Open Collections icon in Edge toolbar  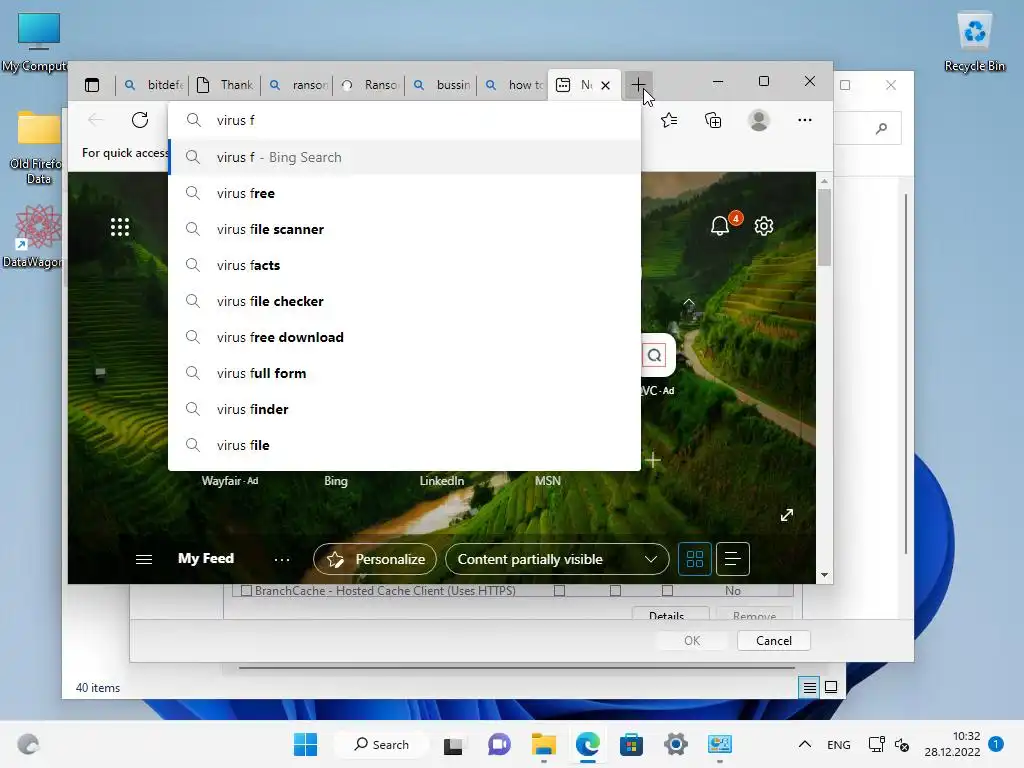[713, 120]
